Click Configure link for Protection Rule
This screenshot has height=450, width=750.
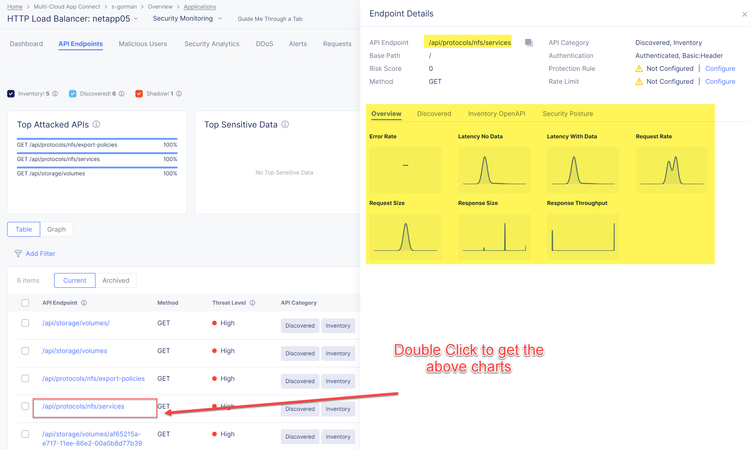tap(720, 69)
